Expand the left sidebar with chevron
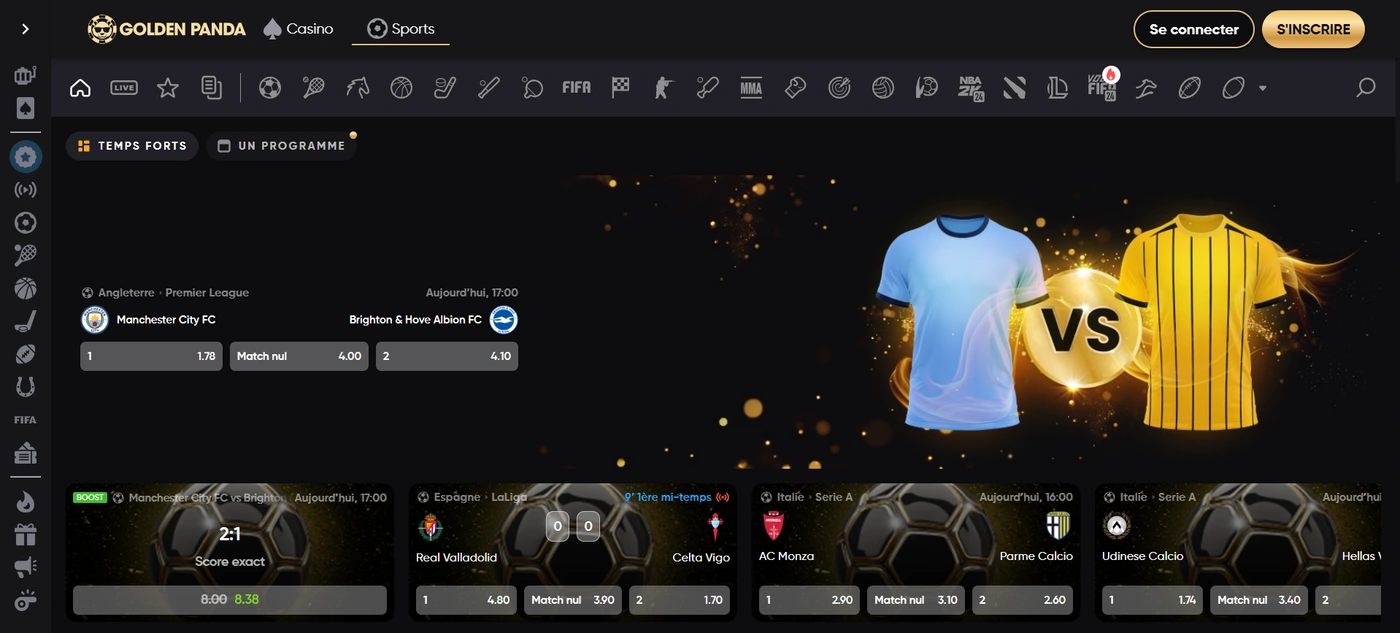This screenshot has width=1400, height=633. [25, 29]
